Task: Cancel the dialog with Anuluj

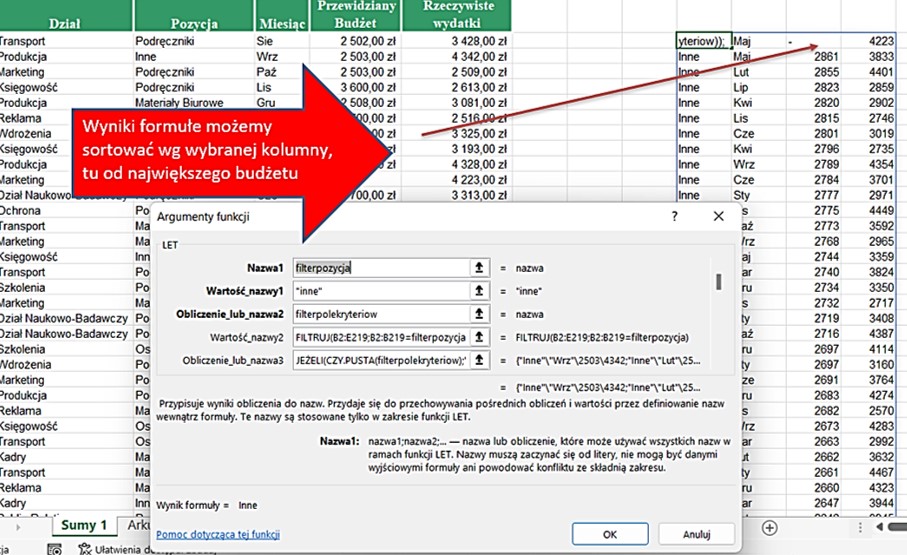Action: coord(696,534)
